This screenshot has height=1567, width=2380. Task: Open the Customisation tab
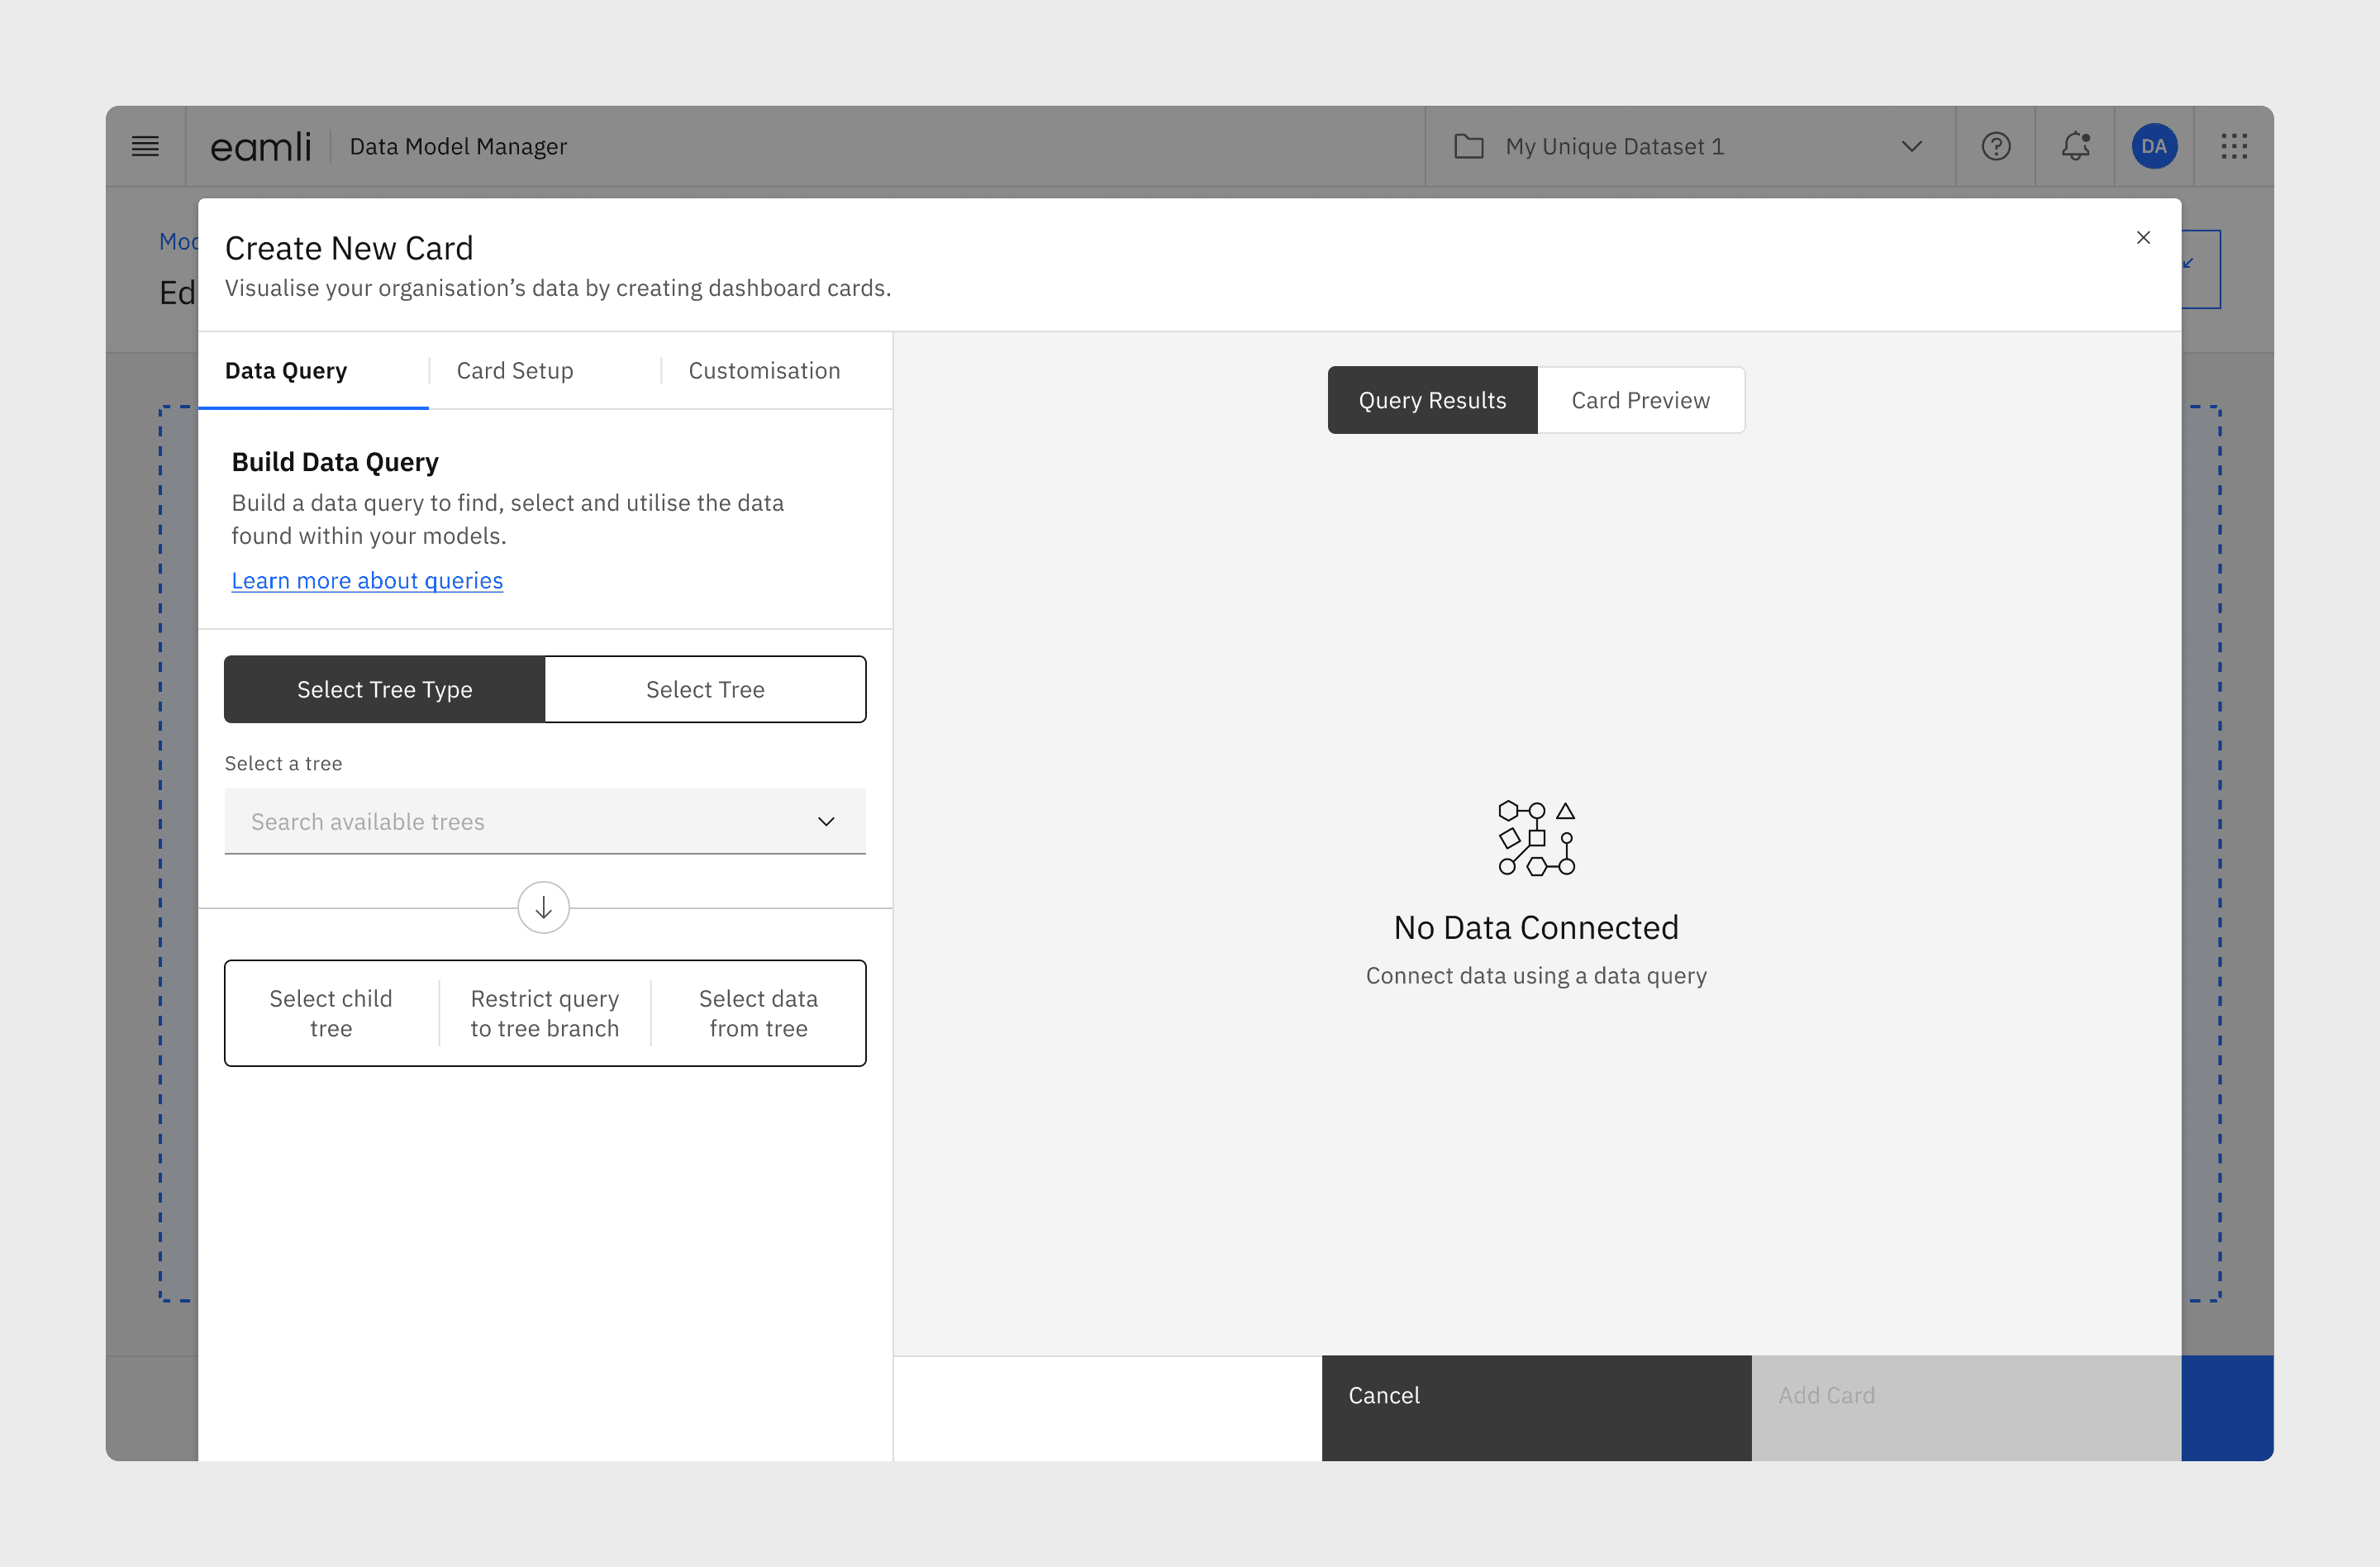764,371
